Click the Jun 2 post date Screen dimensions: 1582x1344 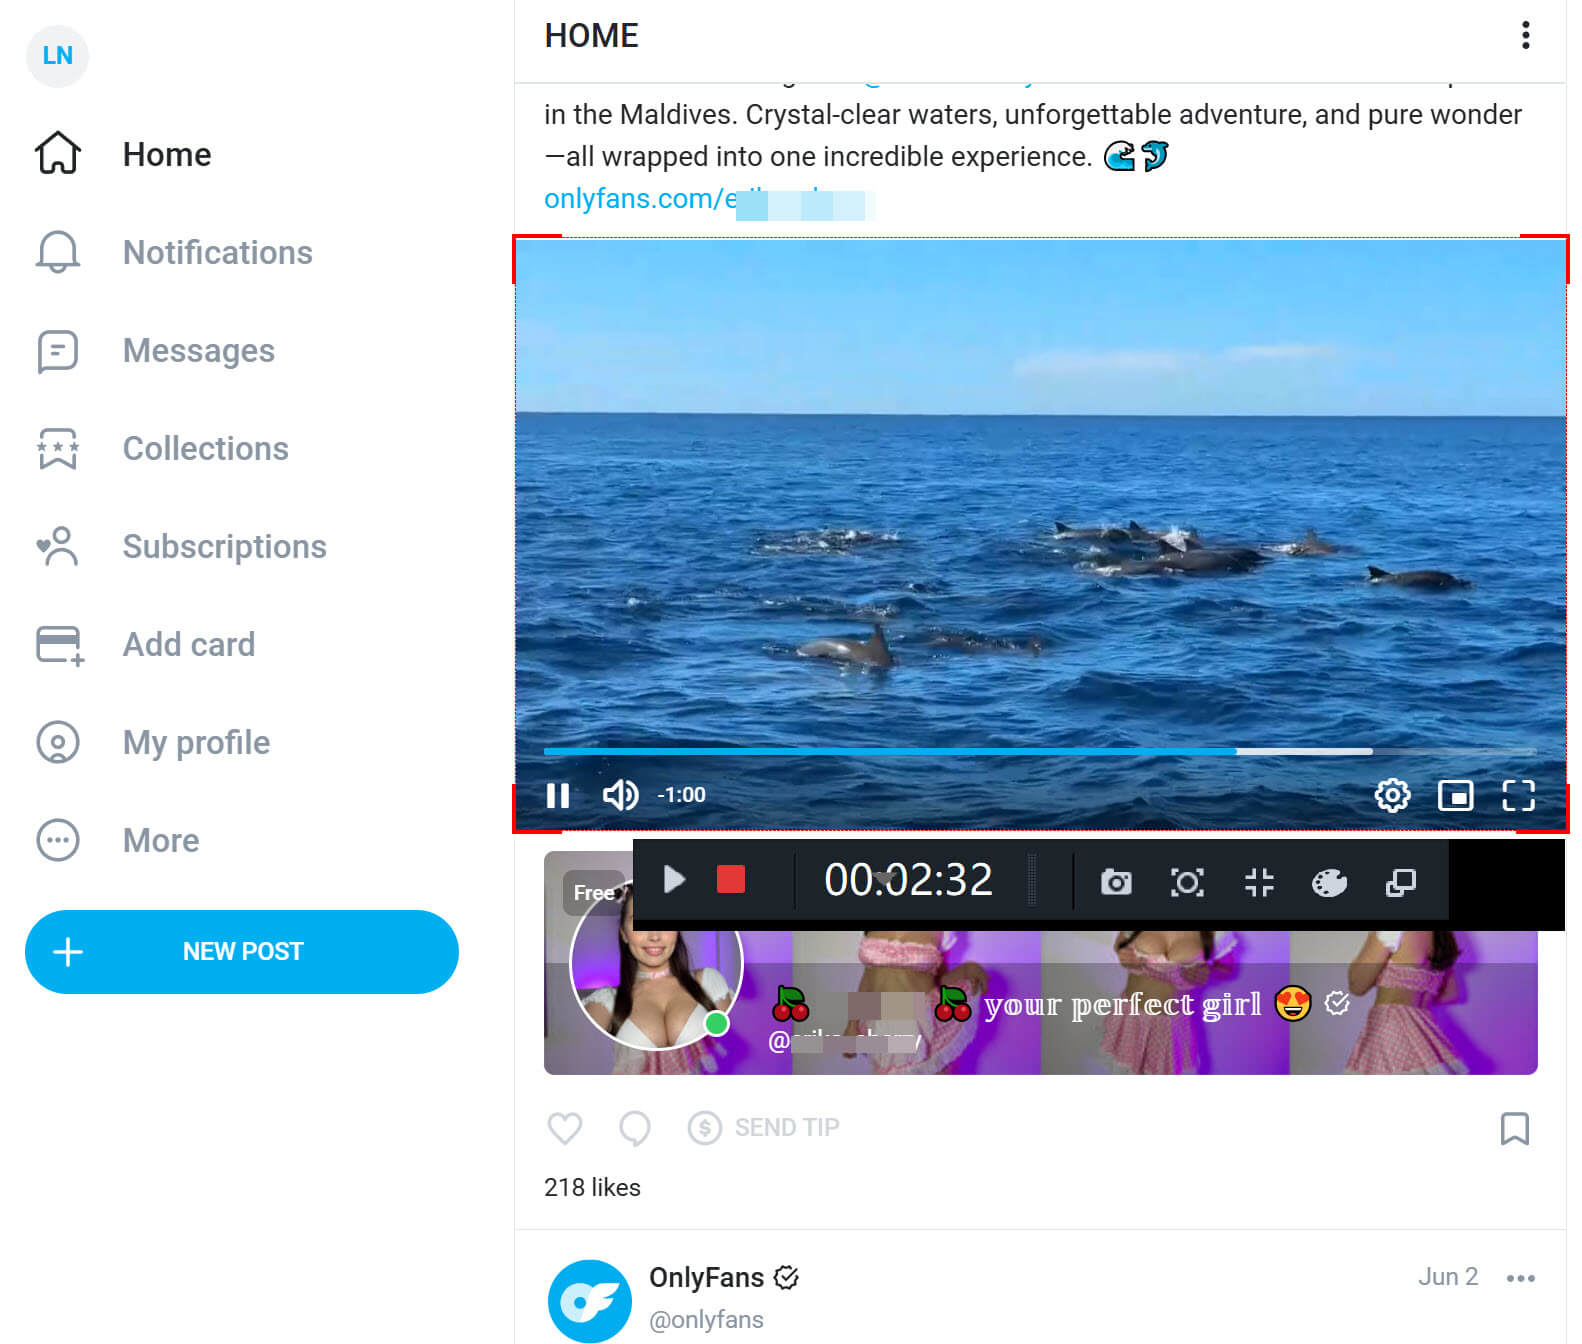point(1448,1277)
